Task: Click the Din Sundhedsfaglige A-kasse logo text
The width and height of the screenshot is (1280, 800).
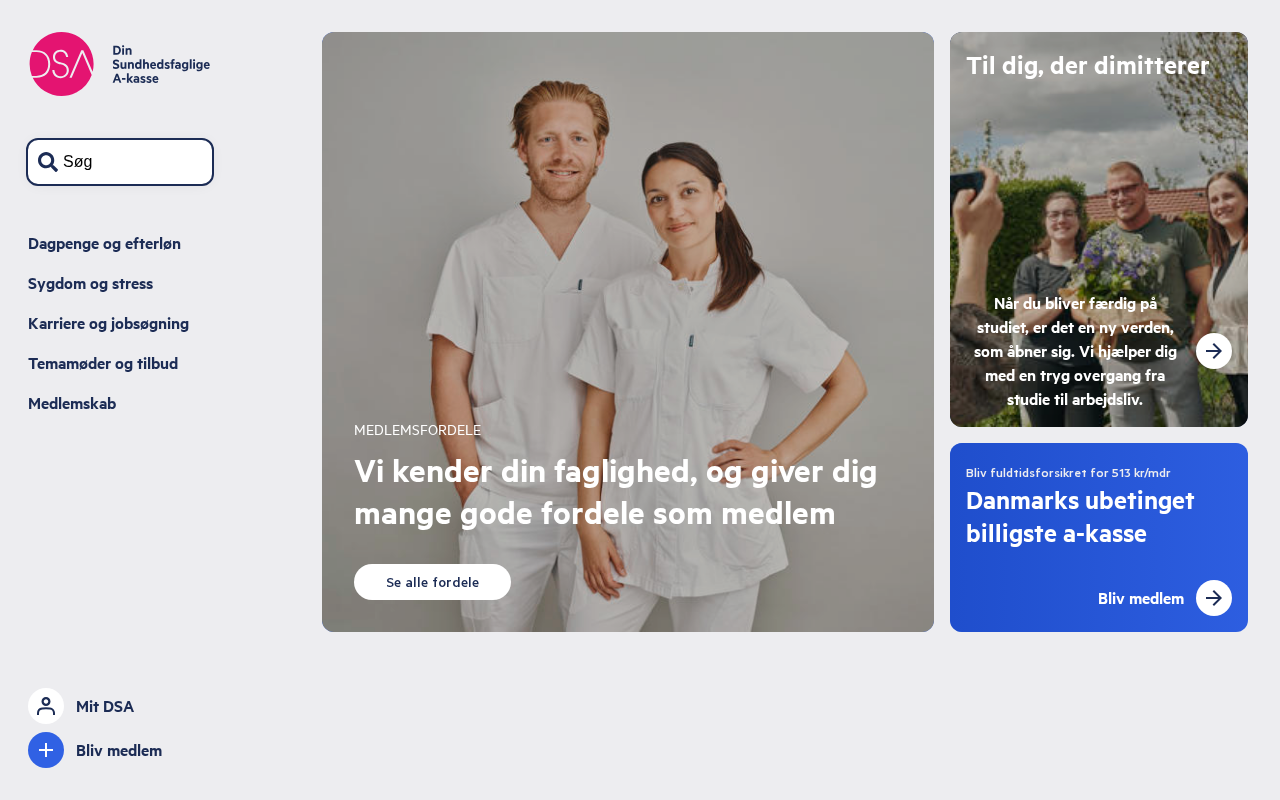Action: 161,64
